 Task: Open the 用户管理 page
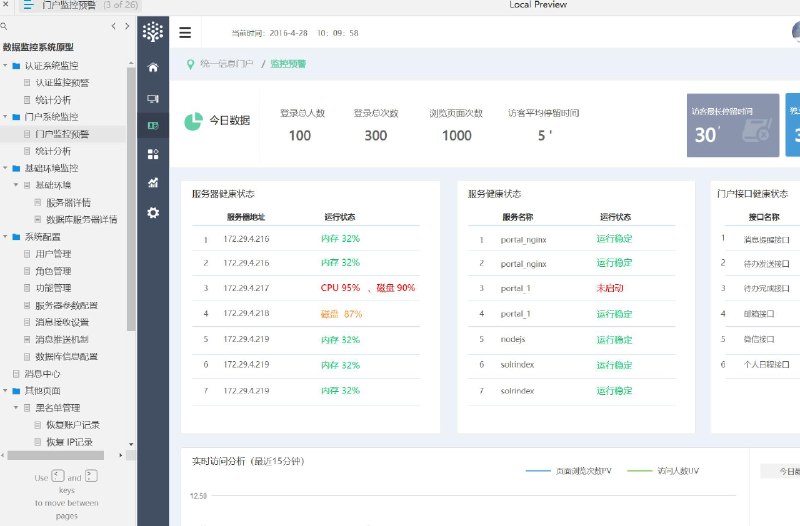53,254
